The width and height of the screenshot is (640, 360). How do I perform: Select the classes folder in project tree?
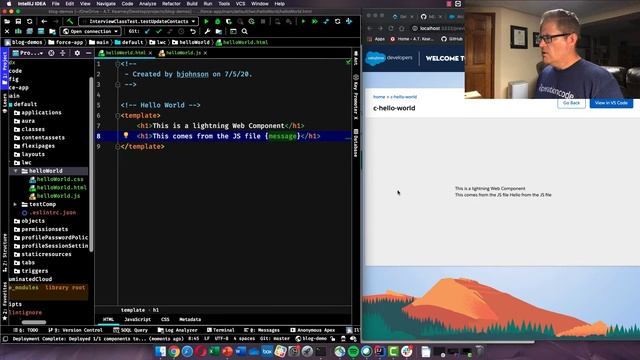click(29, 129)
